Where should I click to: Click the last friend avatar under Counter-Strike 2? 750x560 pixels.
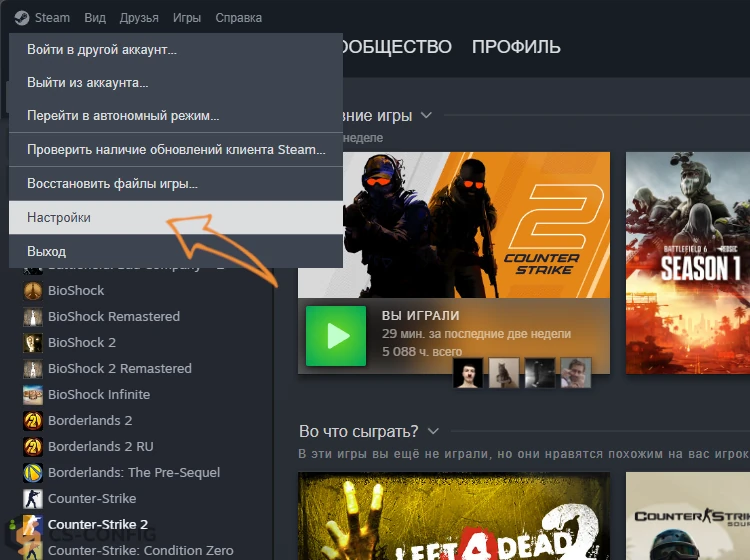click(576, 373)
